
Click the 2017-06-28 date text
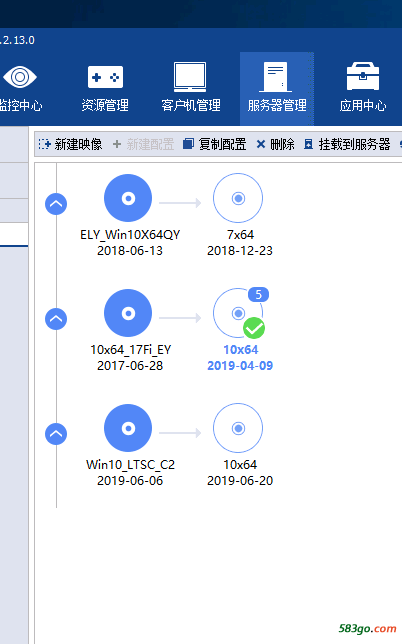(x=130, y=366)
